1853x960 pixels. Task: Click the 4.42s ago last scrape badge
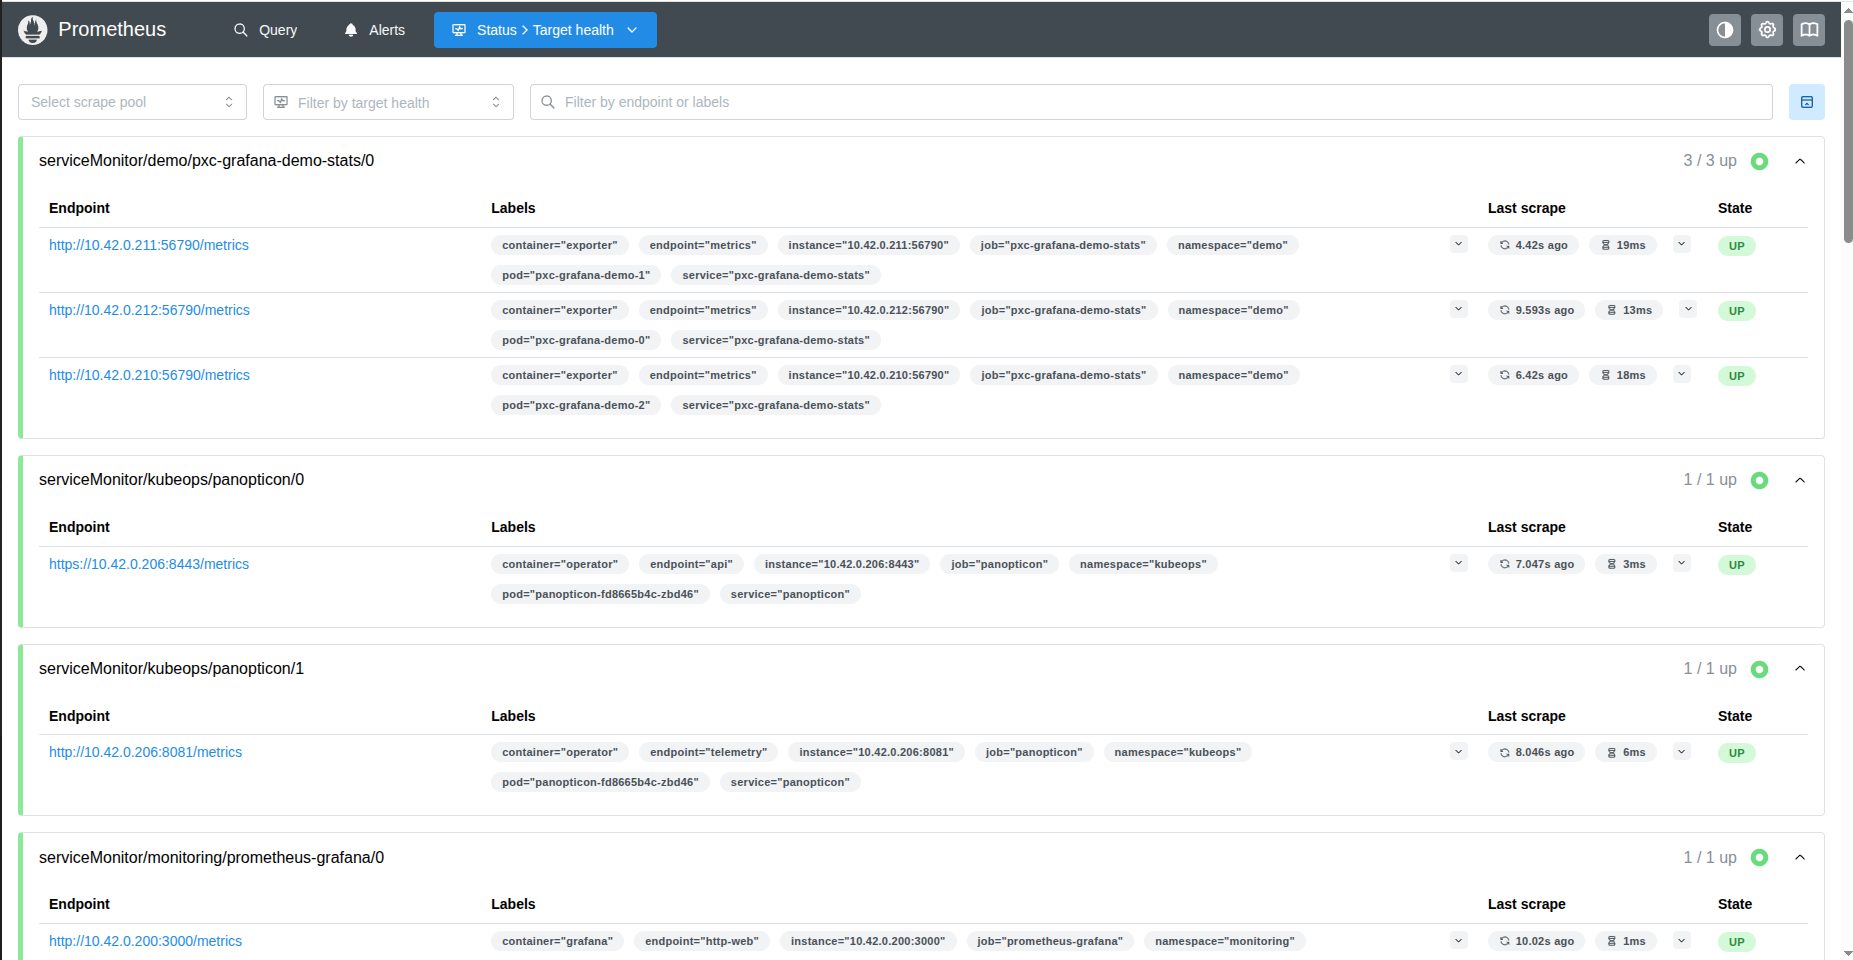click(1533, 245)
